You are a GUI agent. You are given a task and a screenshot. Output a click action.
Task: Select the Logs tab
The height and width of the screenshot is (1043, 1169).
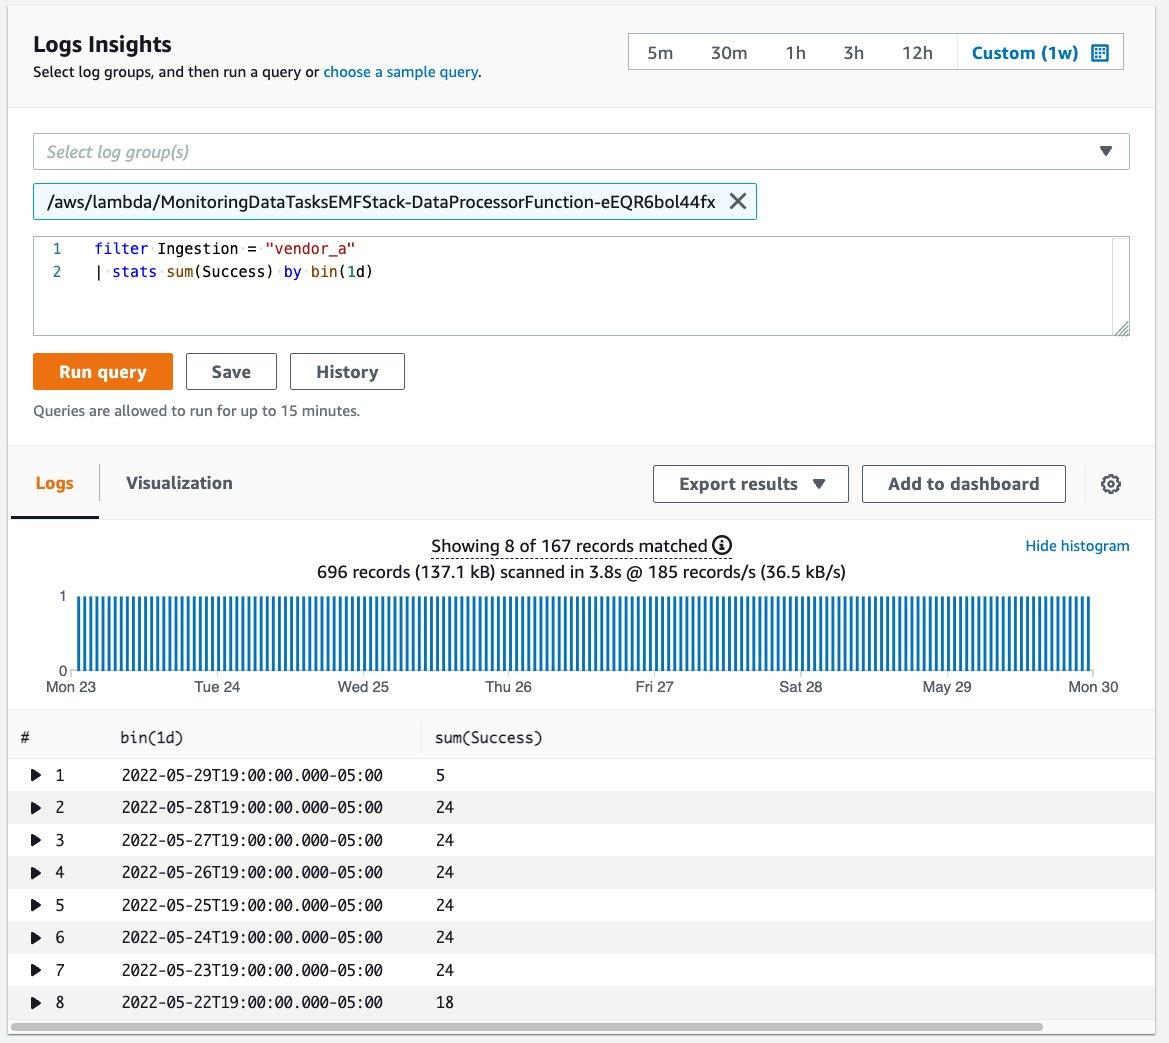pos(55,483)
